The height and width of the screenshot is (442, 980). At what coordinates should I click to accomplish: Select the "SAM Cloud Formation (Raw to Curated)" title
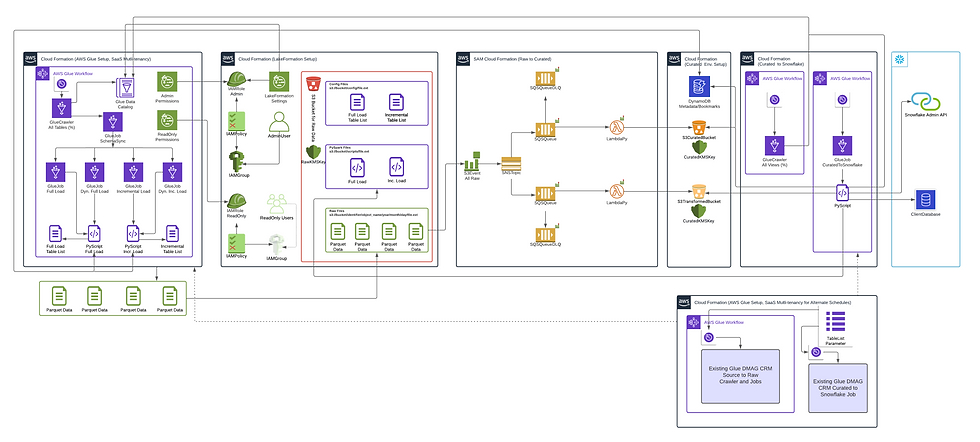click(x=513, y=58)
